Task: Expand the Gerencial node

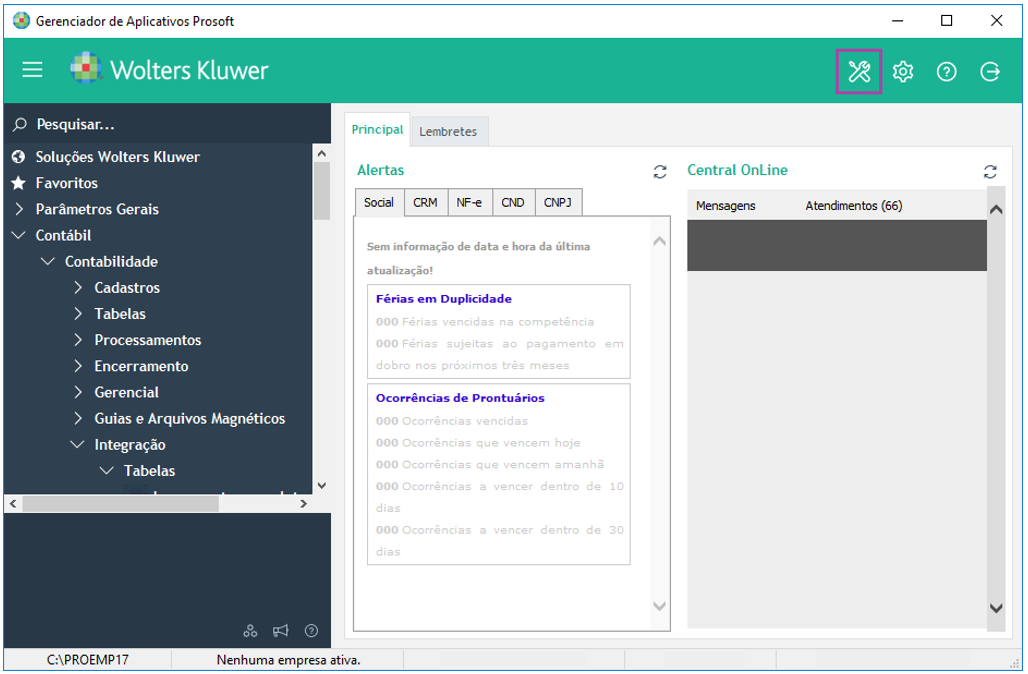Action: click(78, 392)
